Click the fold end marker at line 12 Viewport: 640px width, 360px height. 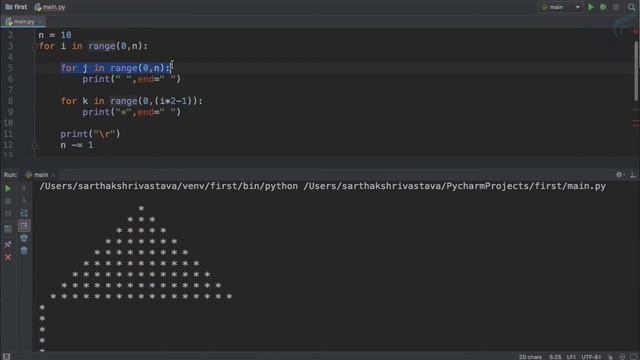click(35, 145)
